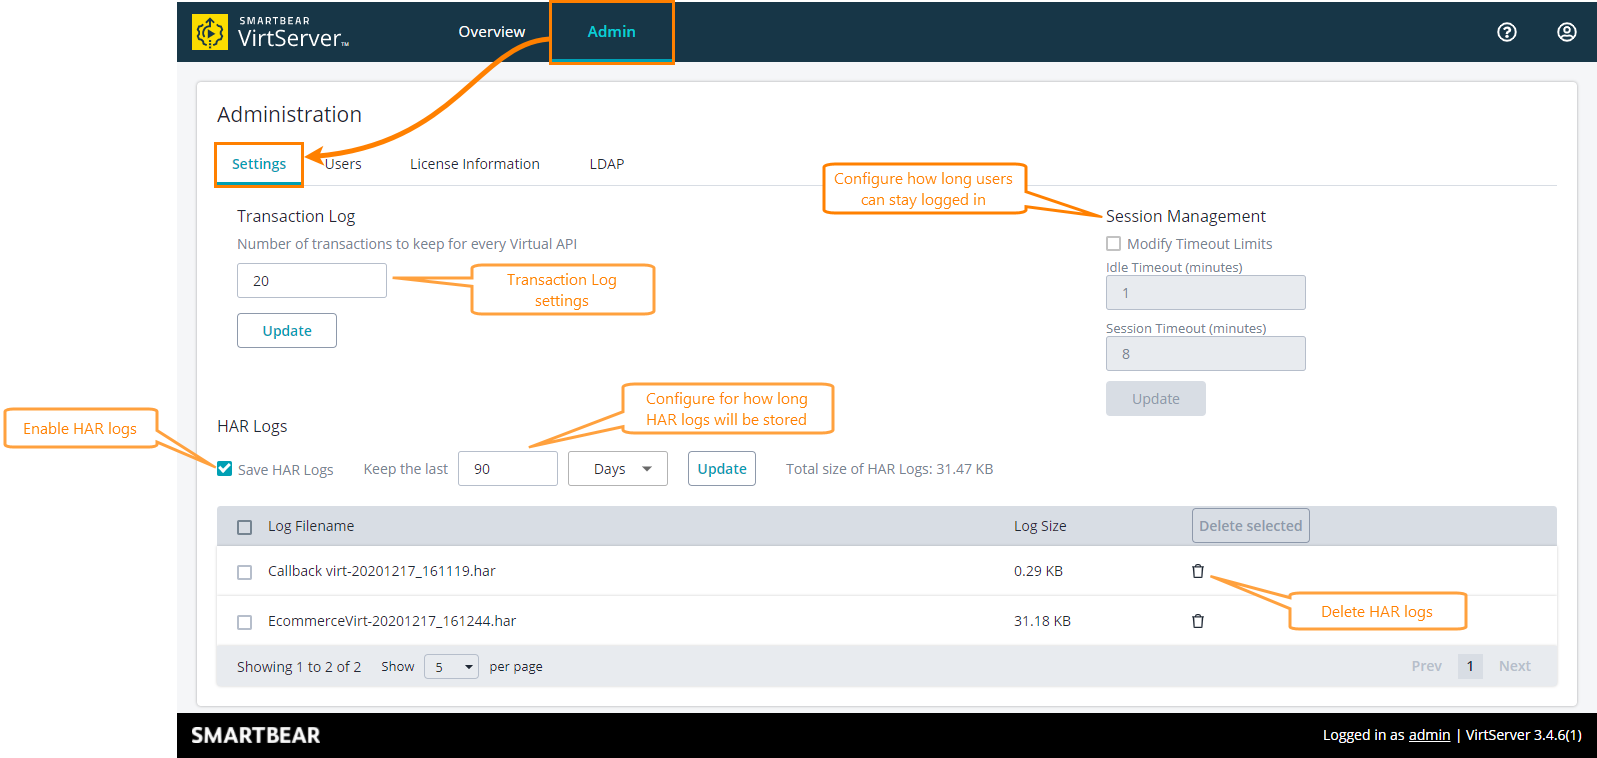Switch to the Settings sub-tab

[259, 164]
